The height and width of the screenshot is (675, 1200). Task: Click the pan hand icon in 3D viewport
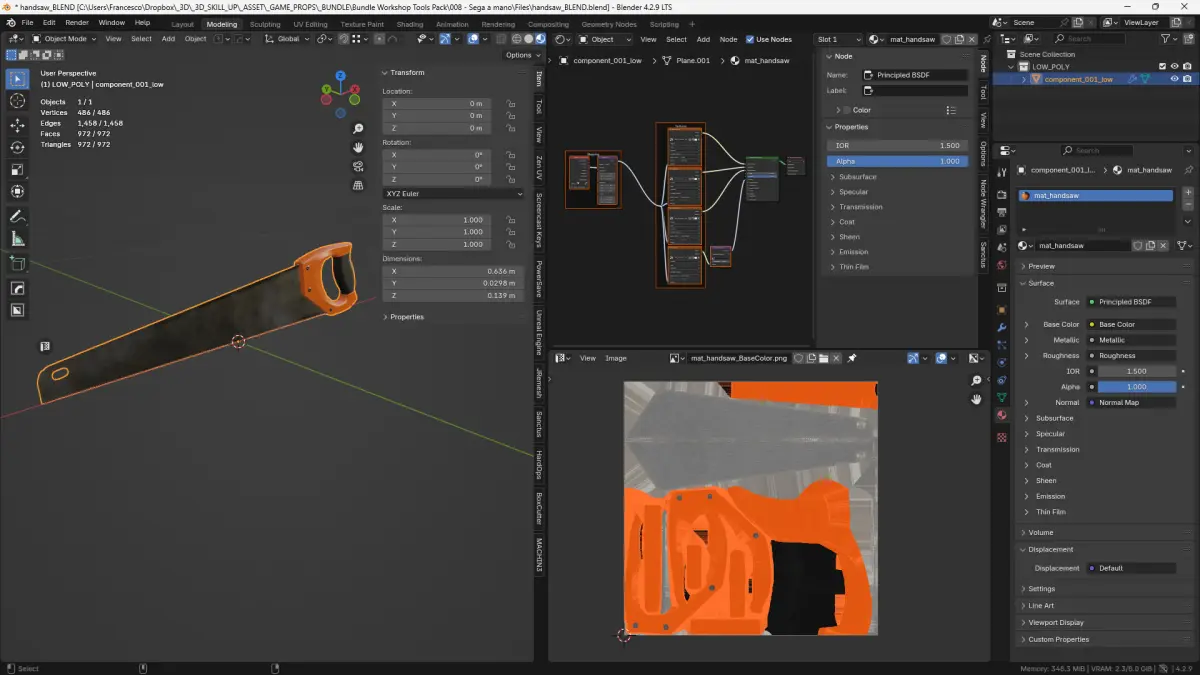tap(358, 148)
